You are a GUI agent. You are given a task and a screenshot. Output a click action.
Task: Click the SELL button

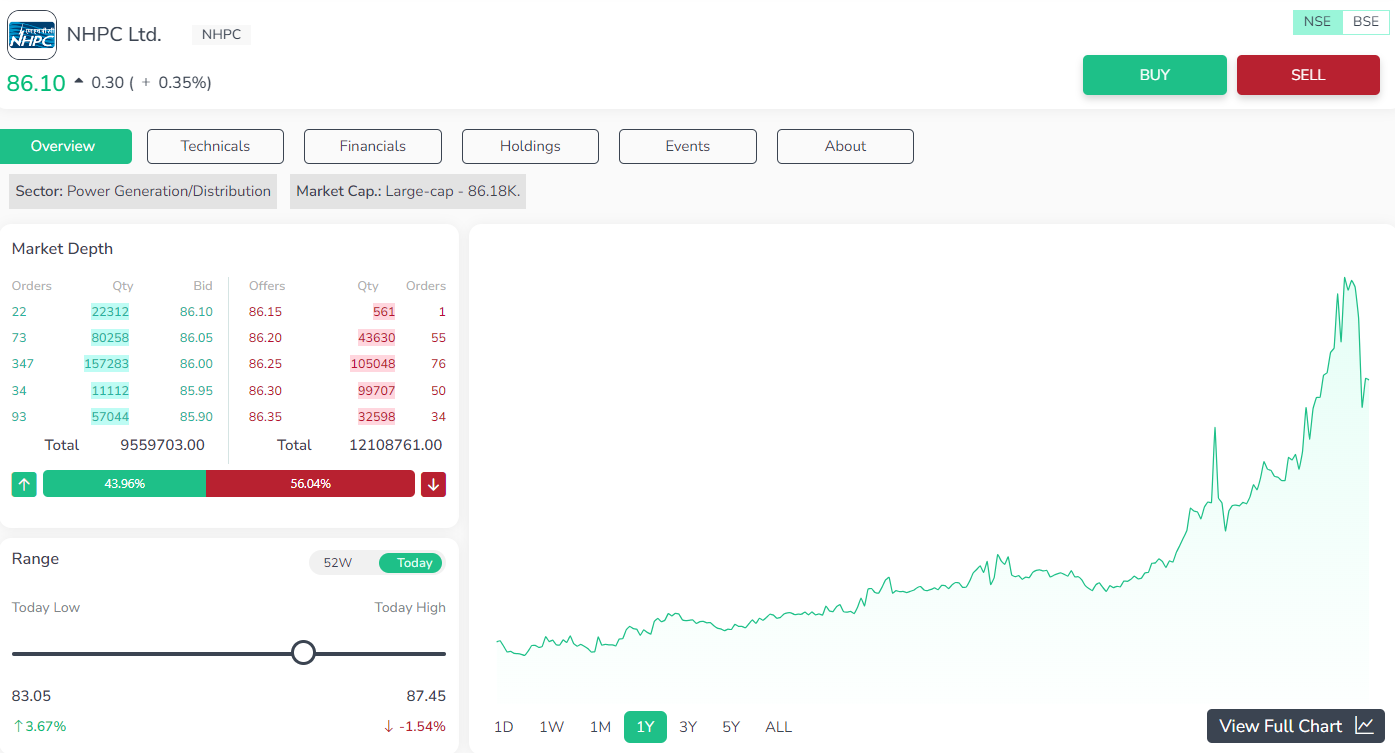pos(1307,75)
